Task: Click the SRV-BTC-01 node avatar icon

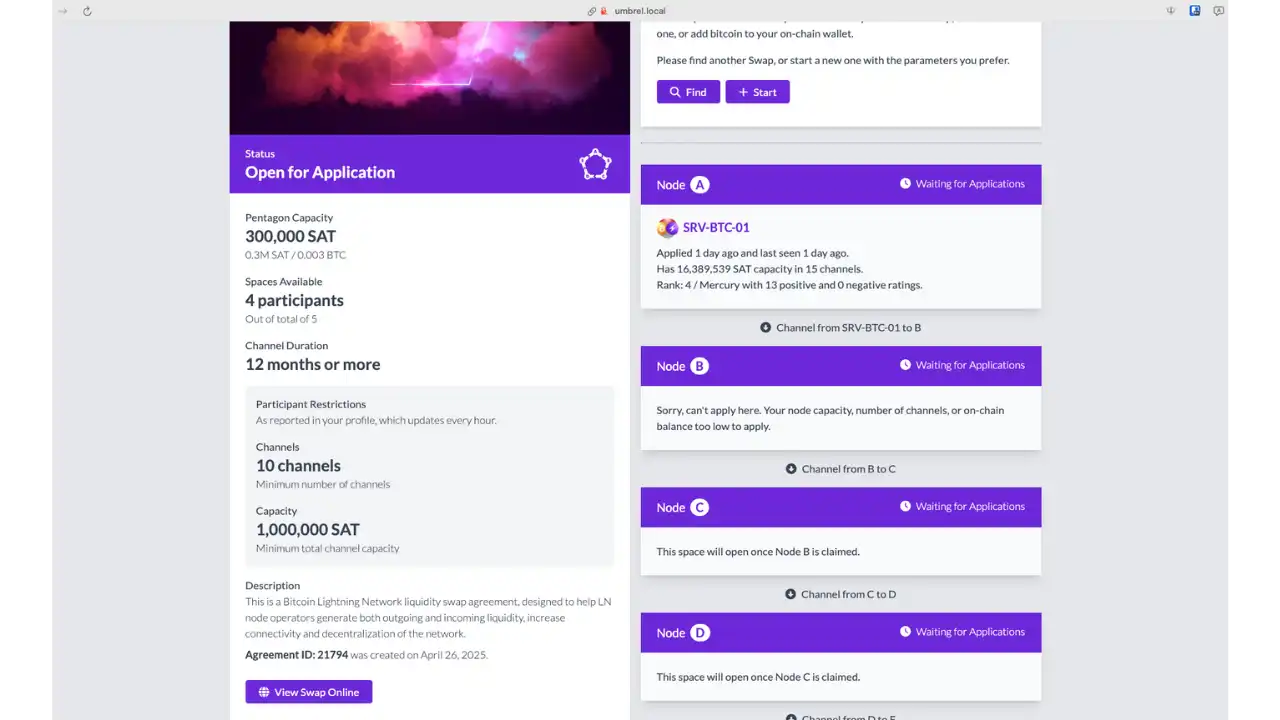Action: point(667,227)
